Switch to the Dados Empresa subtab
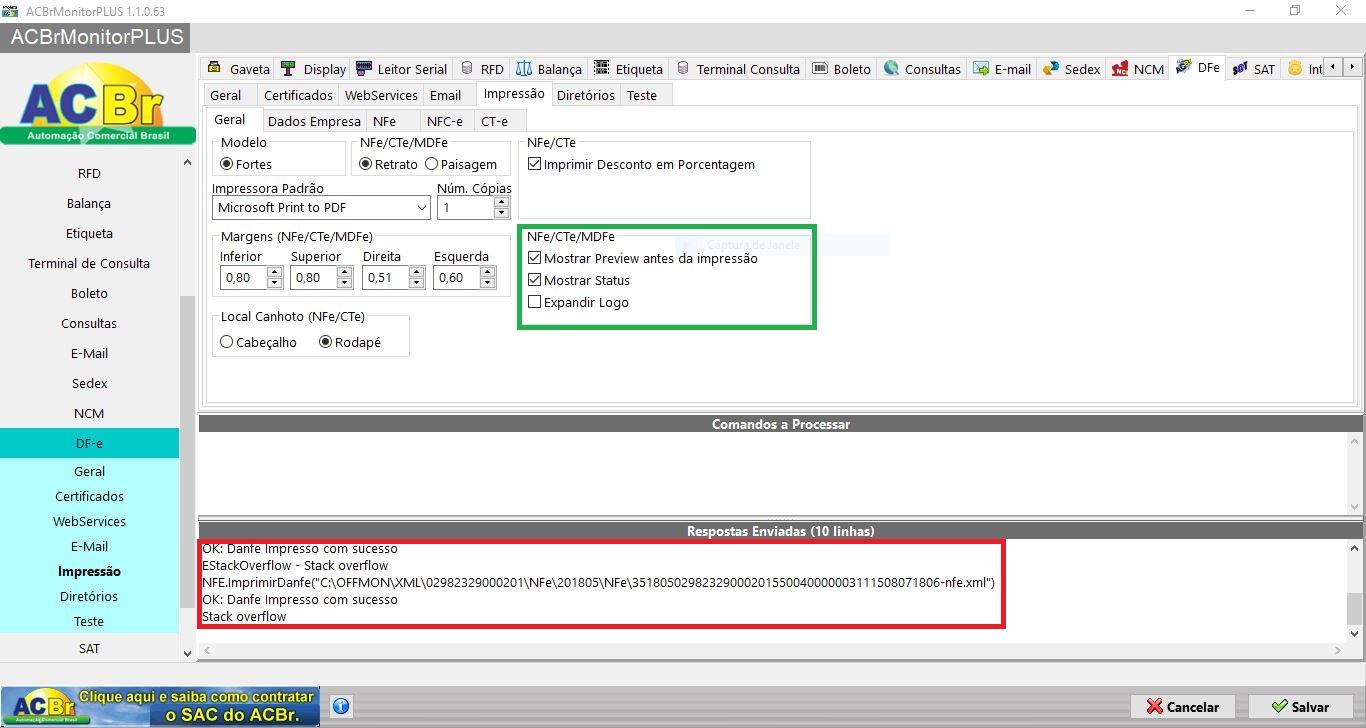 [314, 121]
